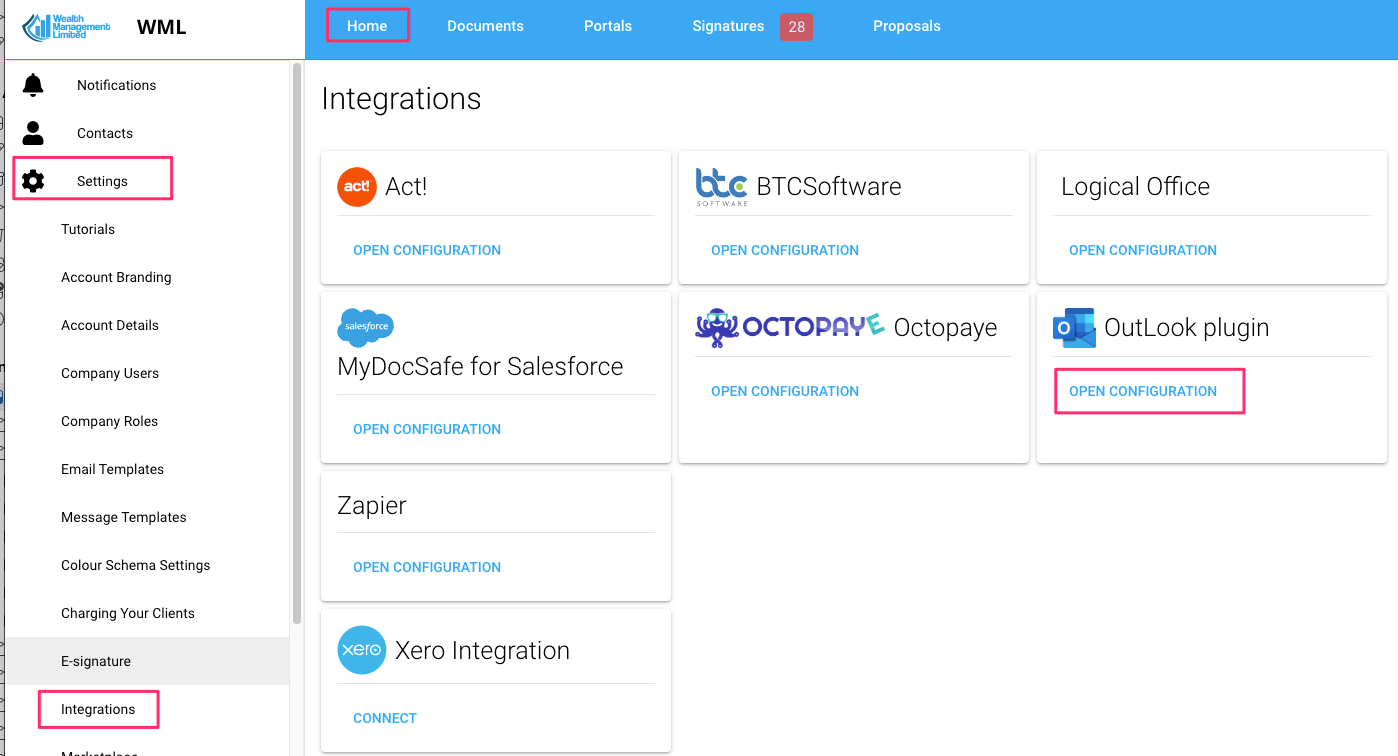Click the MyDocSafe for Salesforce title
This screenshot has height=756, width=1398.
click(x=480, y=367)
